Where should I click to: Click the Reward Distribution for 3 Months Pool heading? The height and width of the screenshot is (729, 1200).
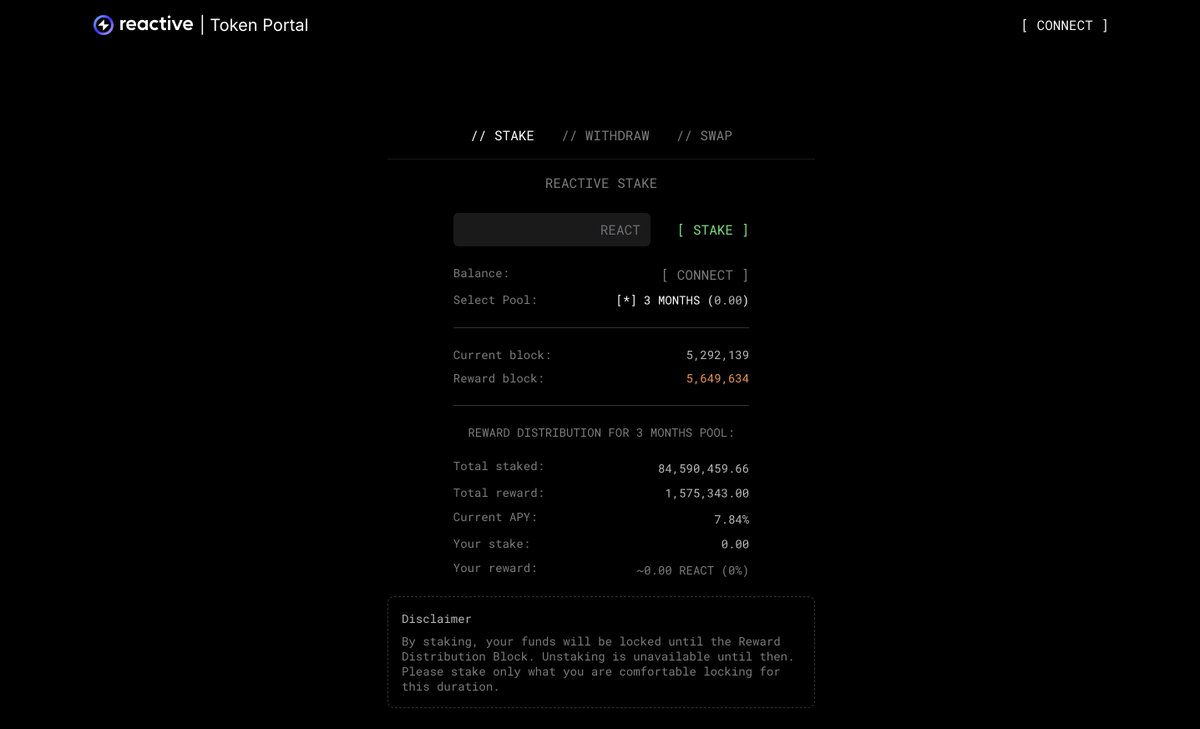tap(601, 433)
